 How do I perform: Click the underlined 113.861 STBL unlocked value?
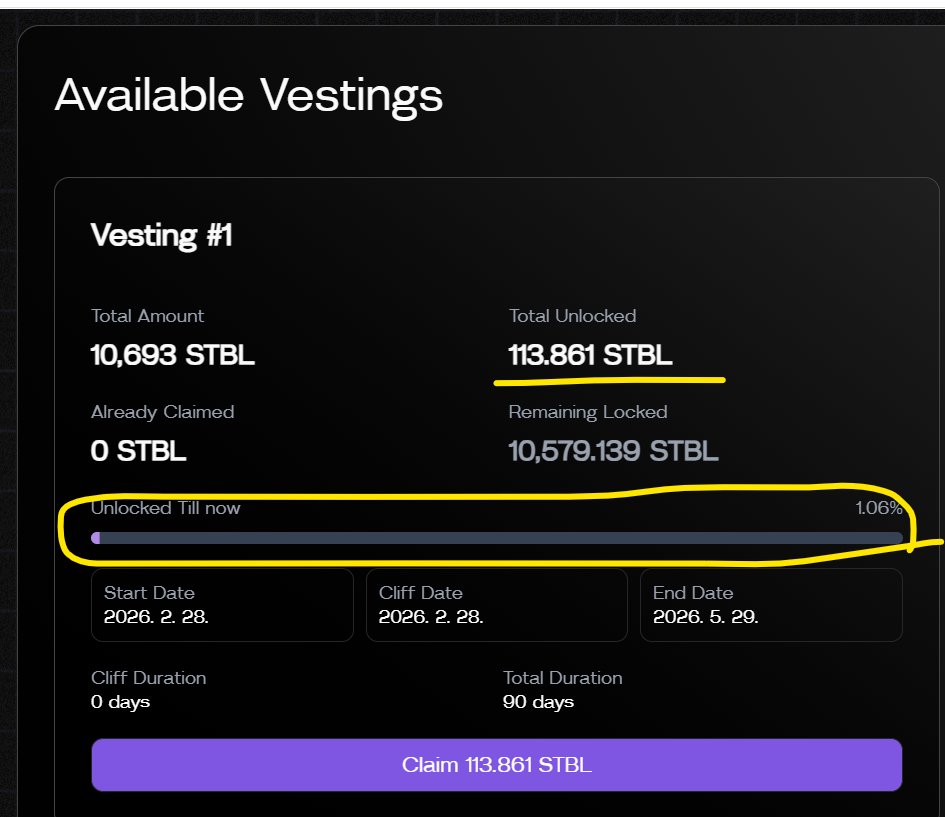pyautogui.click(x=590, y=355)
